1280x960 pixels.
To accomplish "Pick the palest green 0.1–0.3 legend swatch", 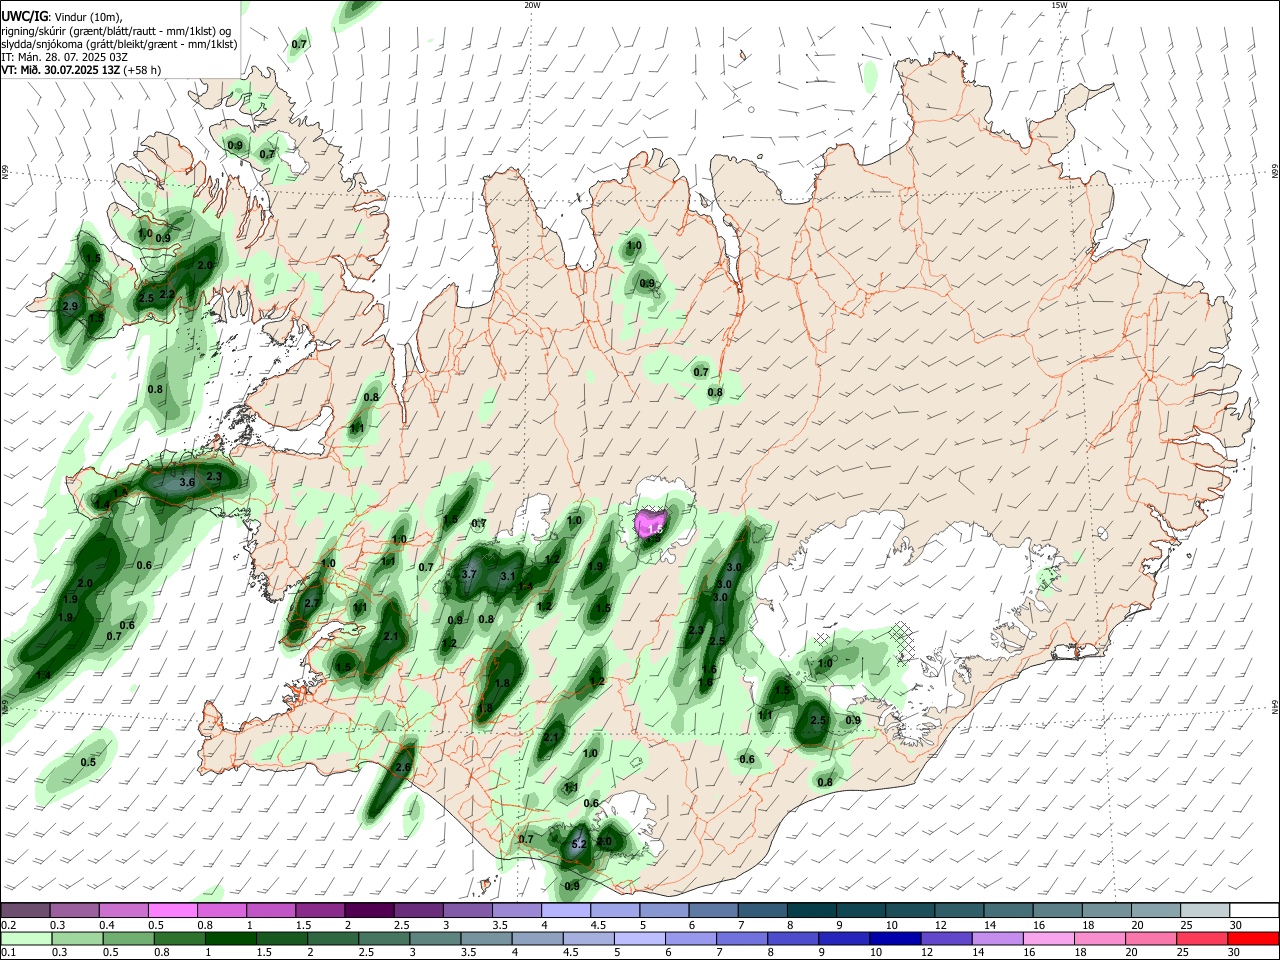I will click(x=26, y=938).
